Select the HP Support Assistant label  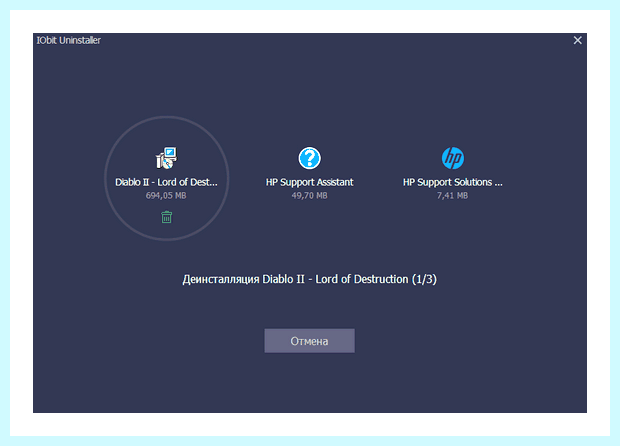(309, 182)
